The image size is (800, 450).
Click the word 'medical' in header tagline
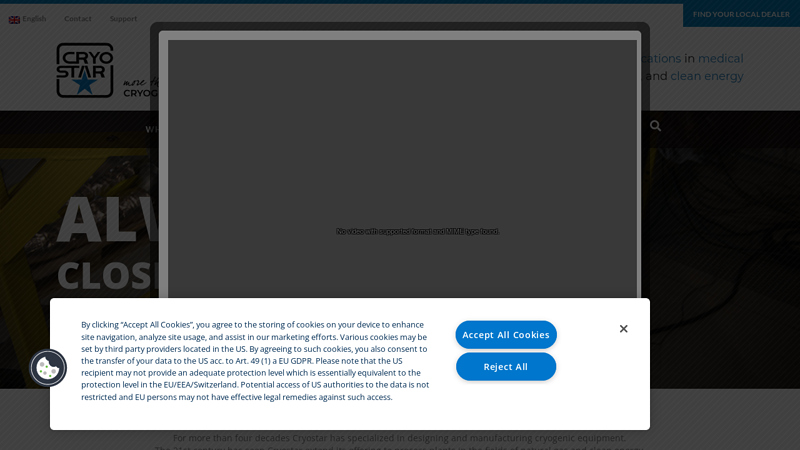click(x=720, y=59)
